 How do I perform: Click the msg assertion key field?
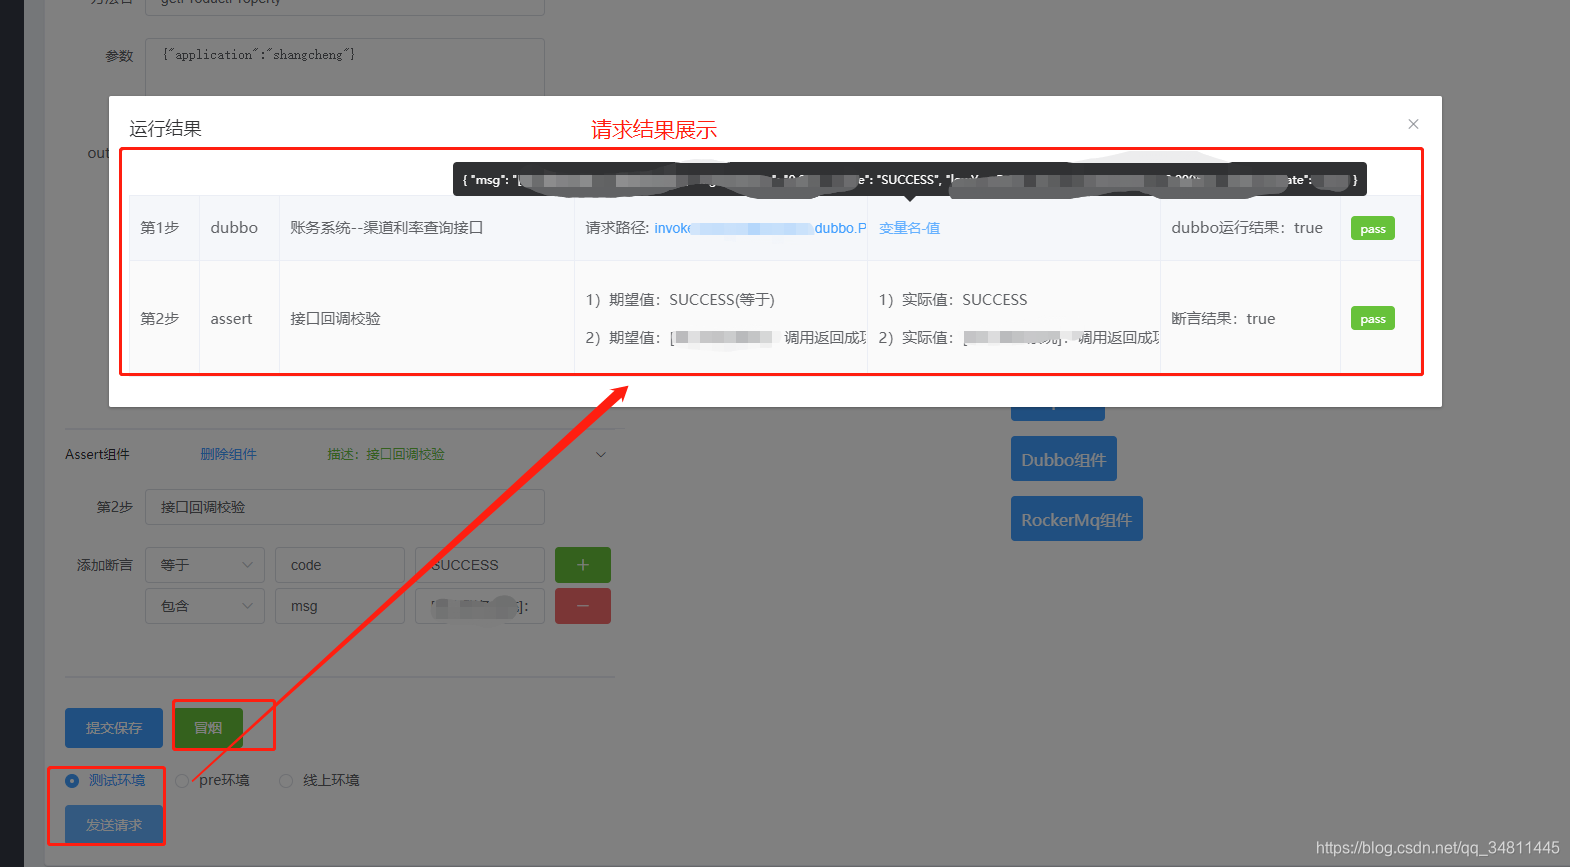coord(340,606)
